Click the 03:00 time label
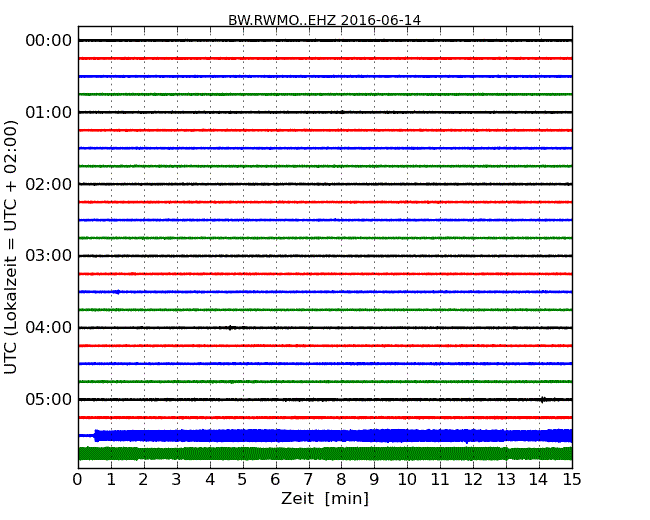 (49, 255)
